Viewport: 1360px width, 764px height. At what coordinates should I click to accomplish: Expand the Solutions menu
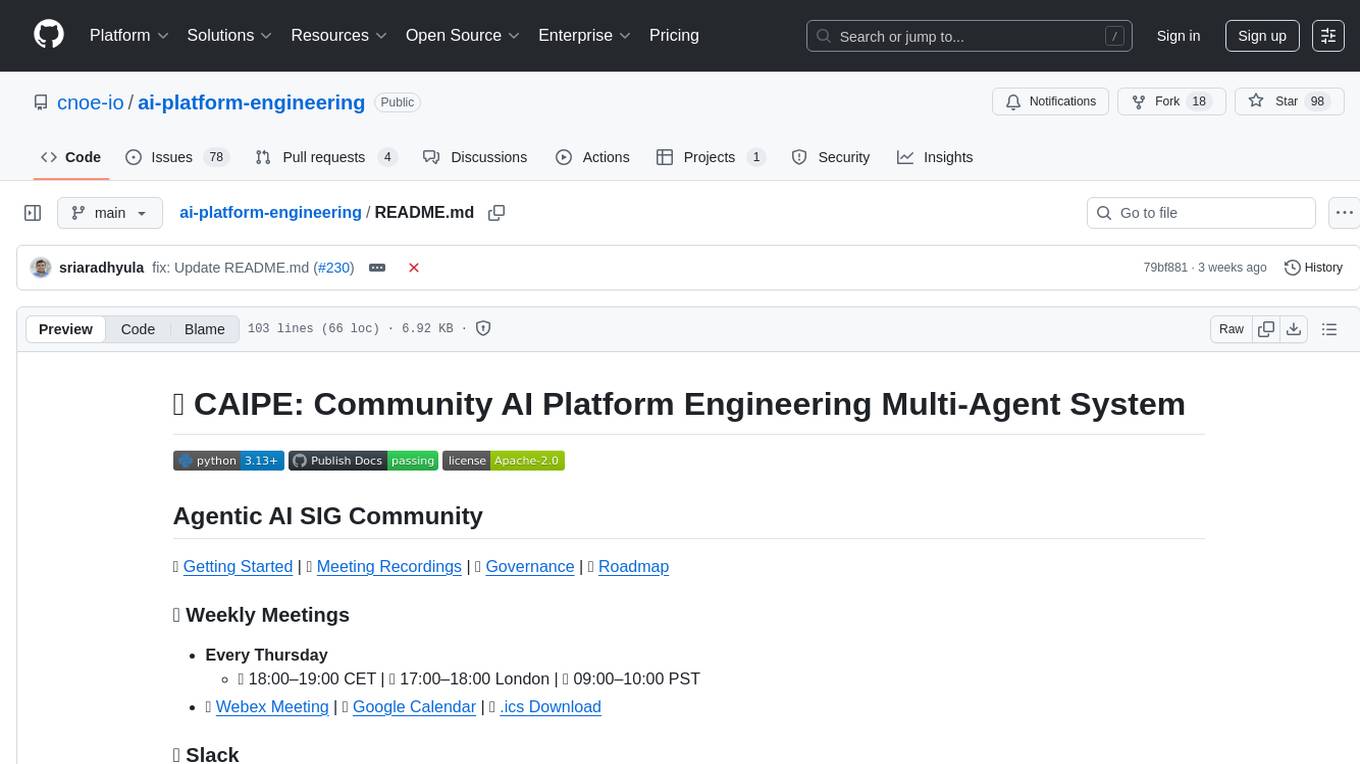coord(230,35)
